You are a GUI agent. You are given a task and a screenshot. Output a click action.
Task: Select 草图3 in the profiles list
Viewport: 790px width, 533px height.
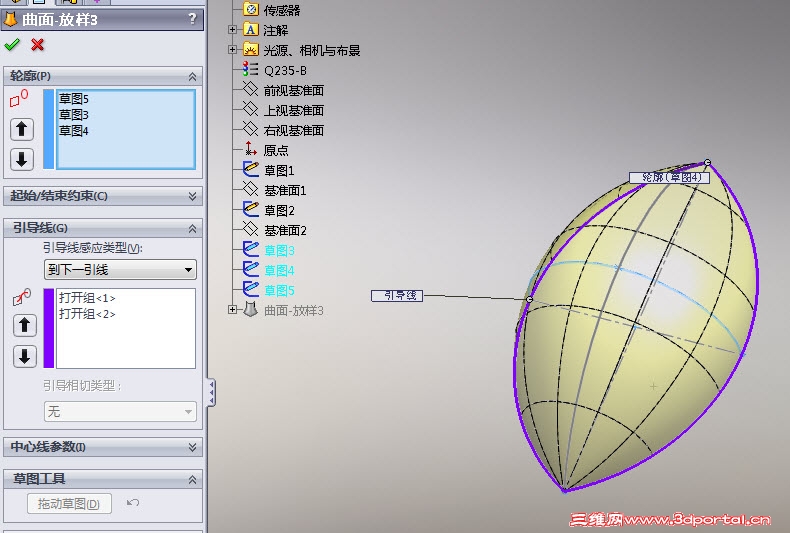74,115
